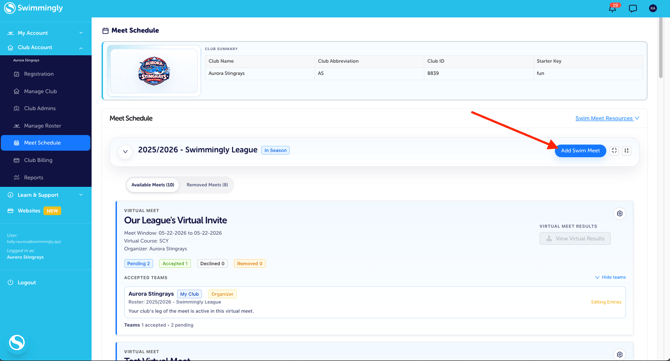The height and width of the screenshot is (361, 670).
Task: Expand the Learn & Support menu
Action: point(46,195)
